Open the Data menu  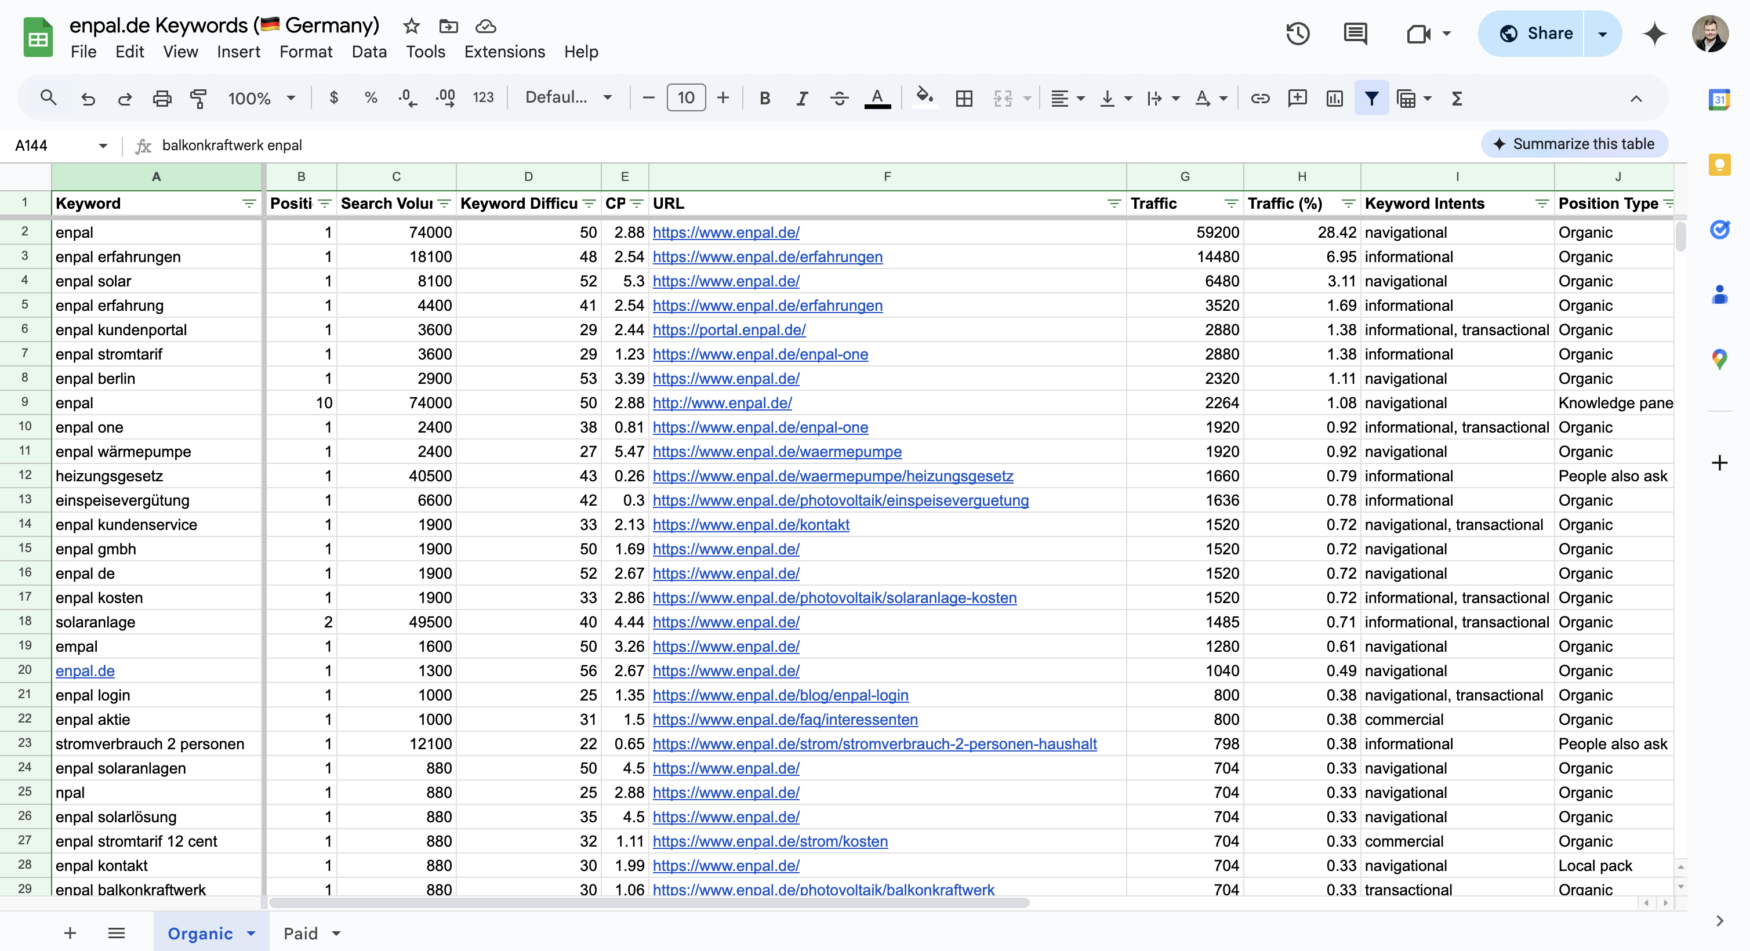click(369, 52)
